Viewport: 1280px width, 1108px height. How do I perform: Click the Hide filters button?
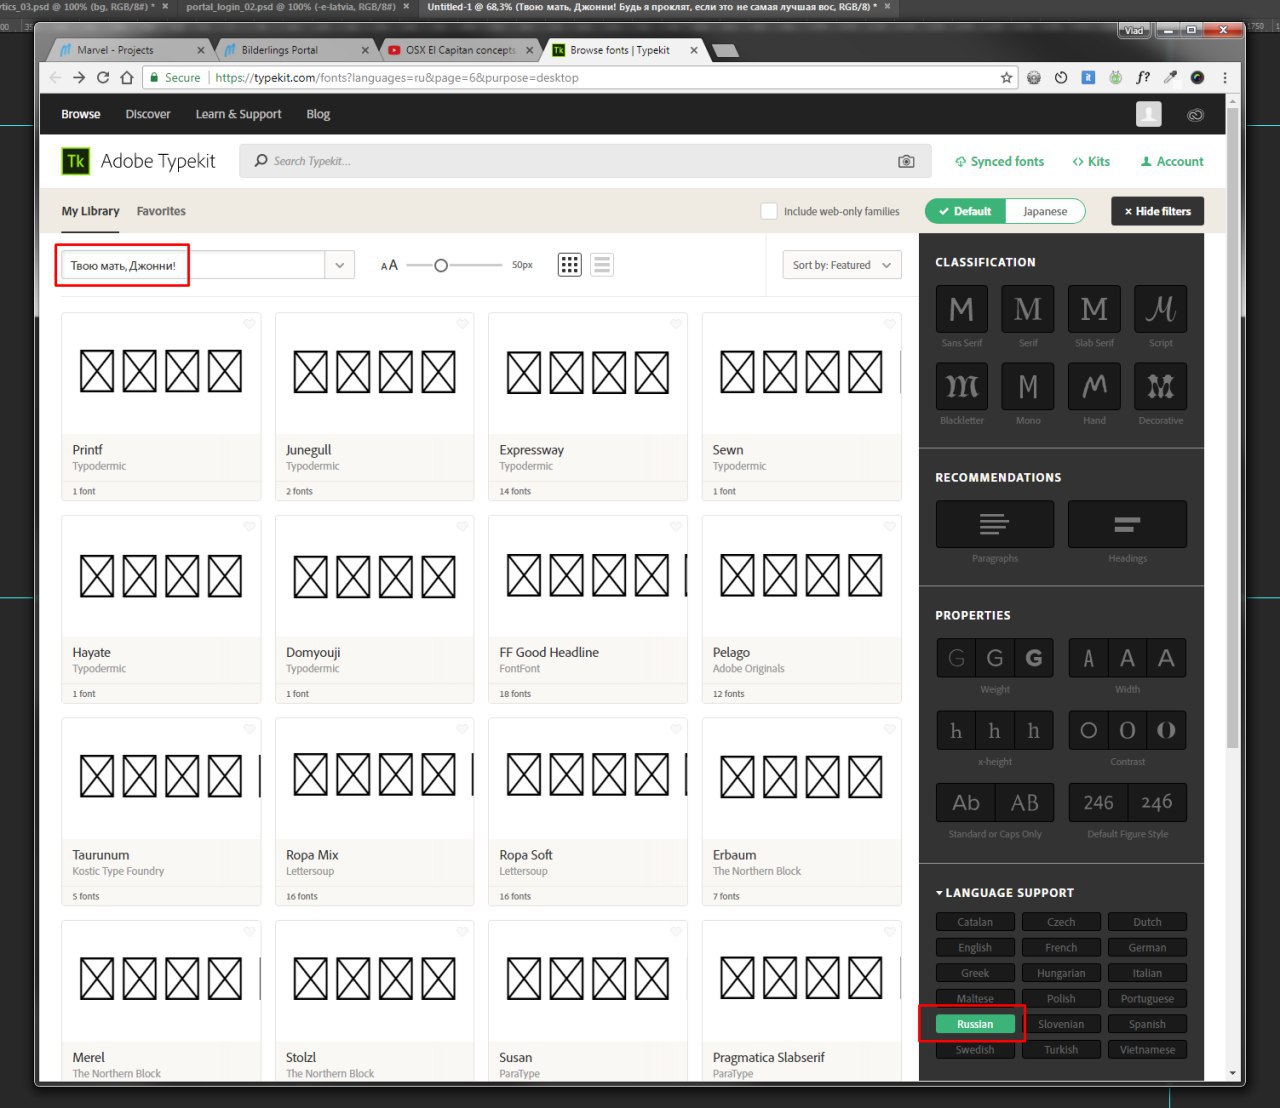point(1157,211)
